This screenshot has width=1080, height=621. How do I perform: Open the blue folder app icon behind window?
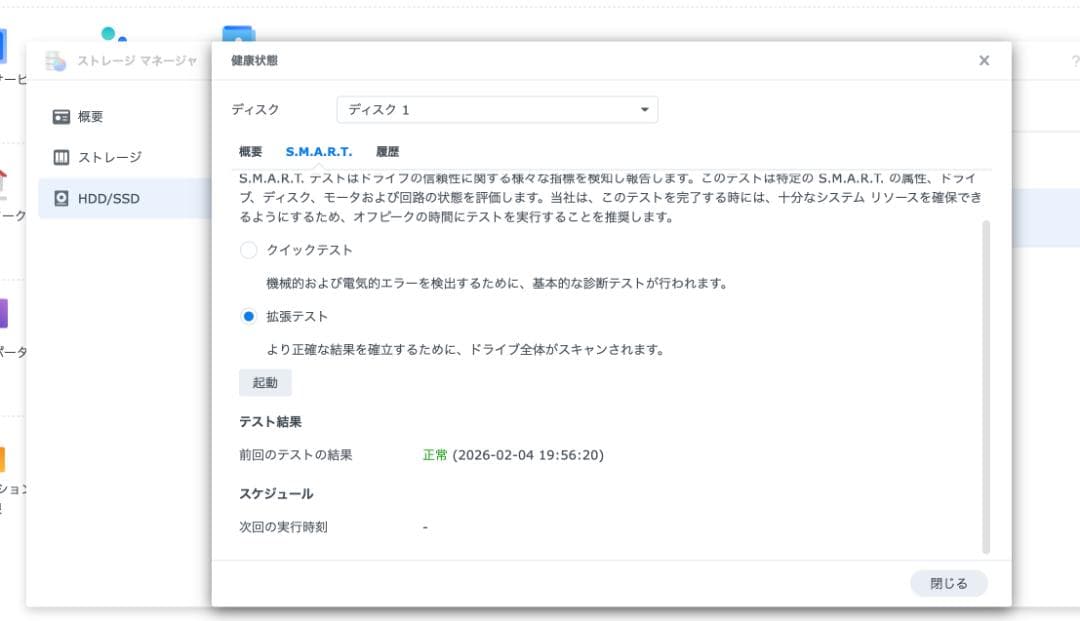click(x=238, y=34)
